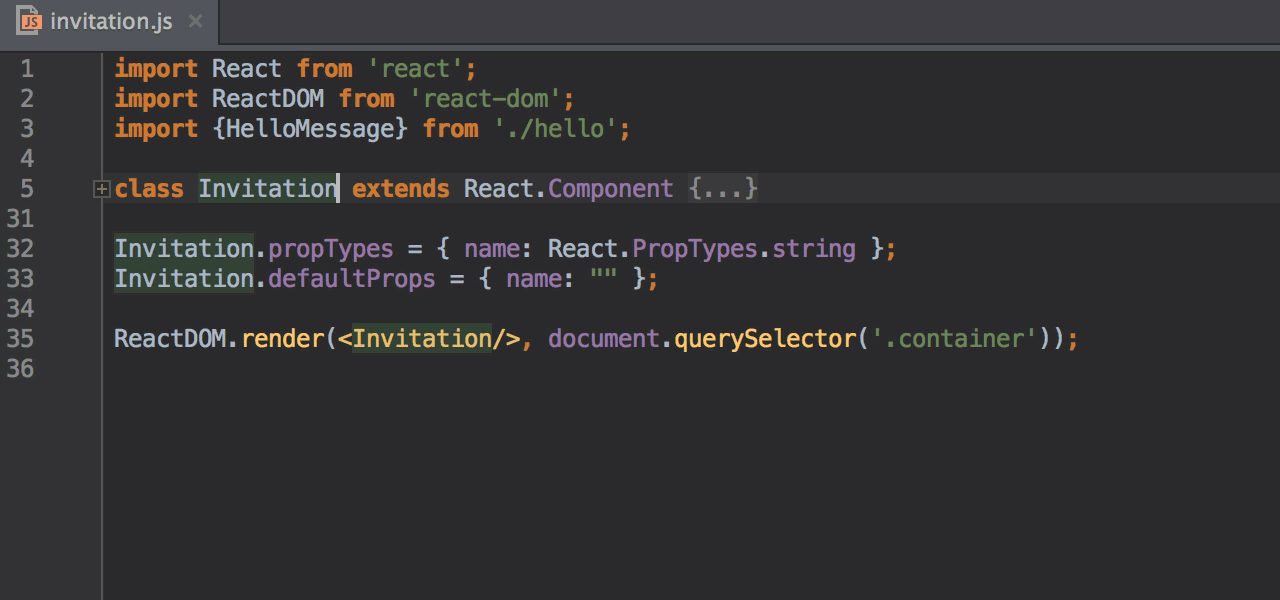Click Component in React.Component
Image resolution: width=1280 pixels, height=600 pixels.
(x=610, y=189)
